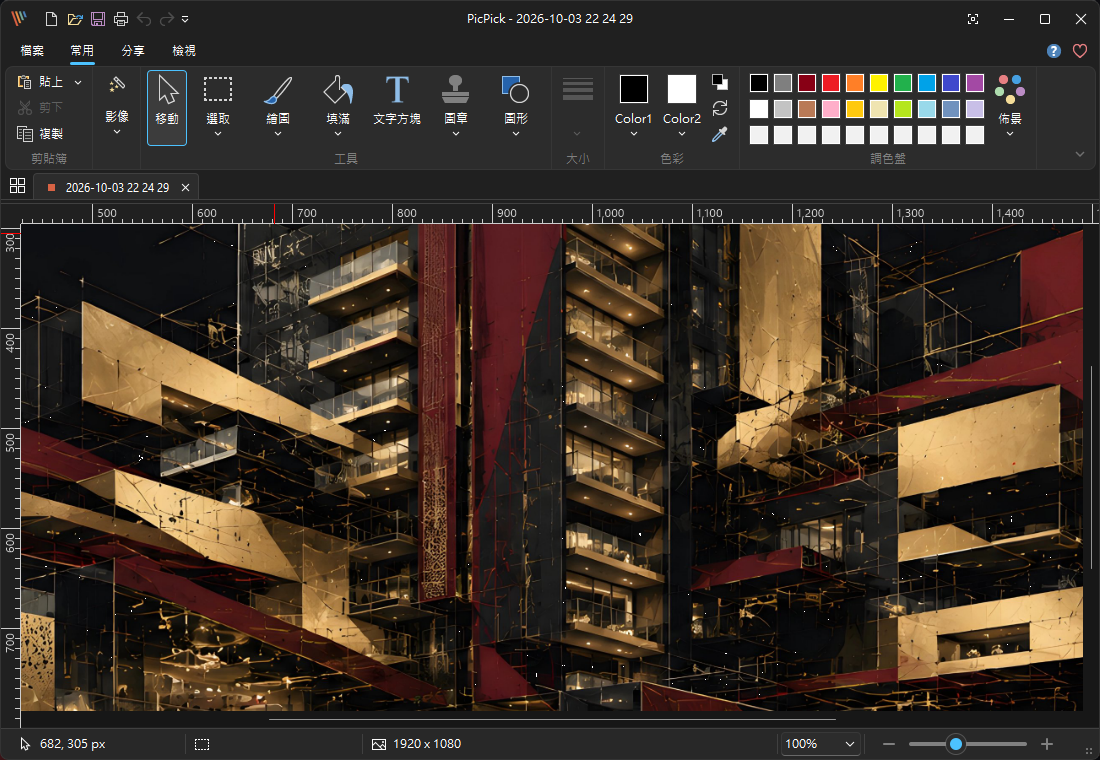
Task: Click the blue help question mark icon
Action: click(x=1054, y=51)
